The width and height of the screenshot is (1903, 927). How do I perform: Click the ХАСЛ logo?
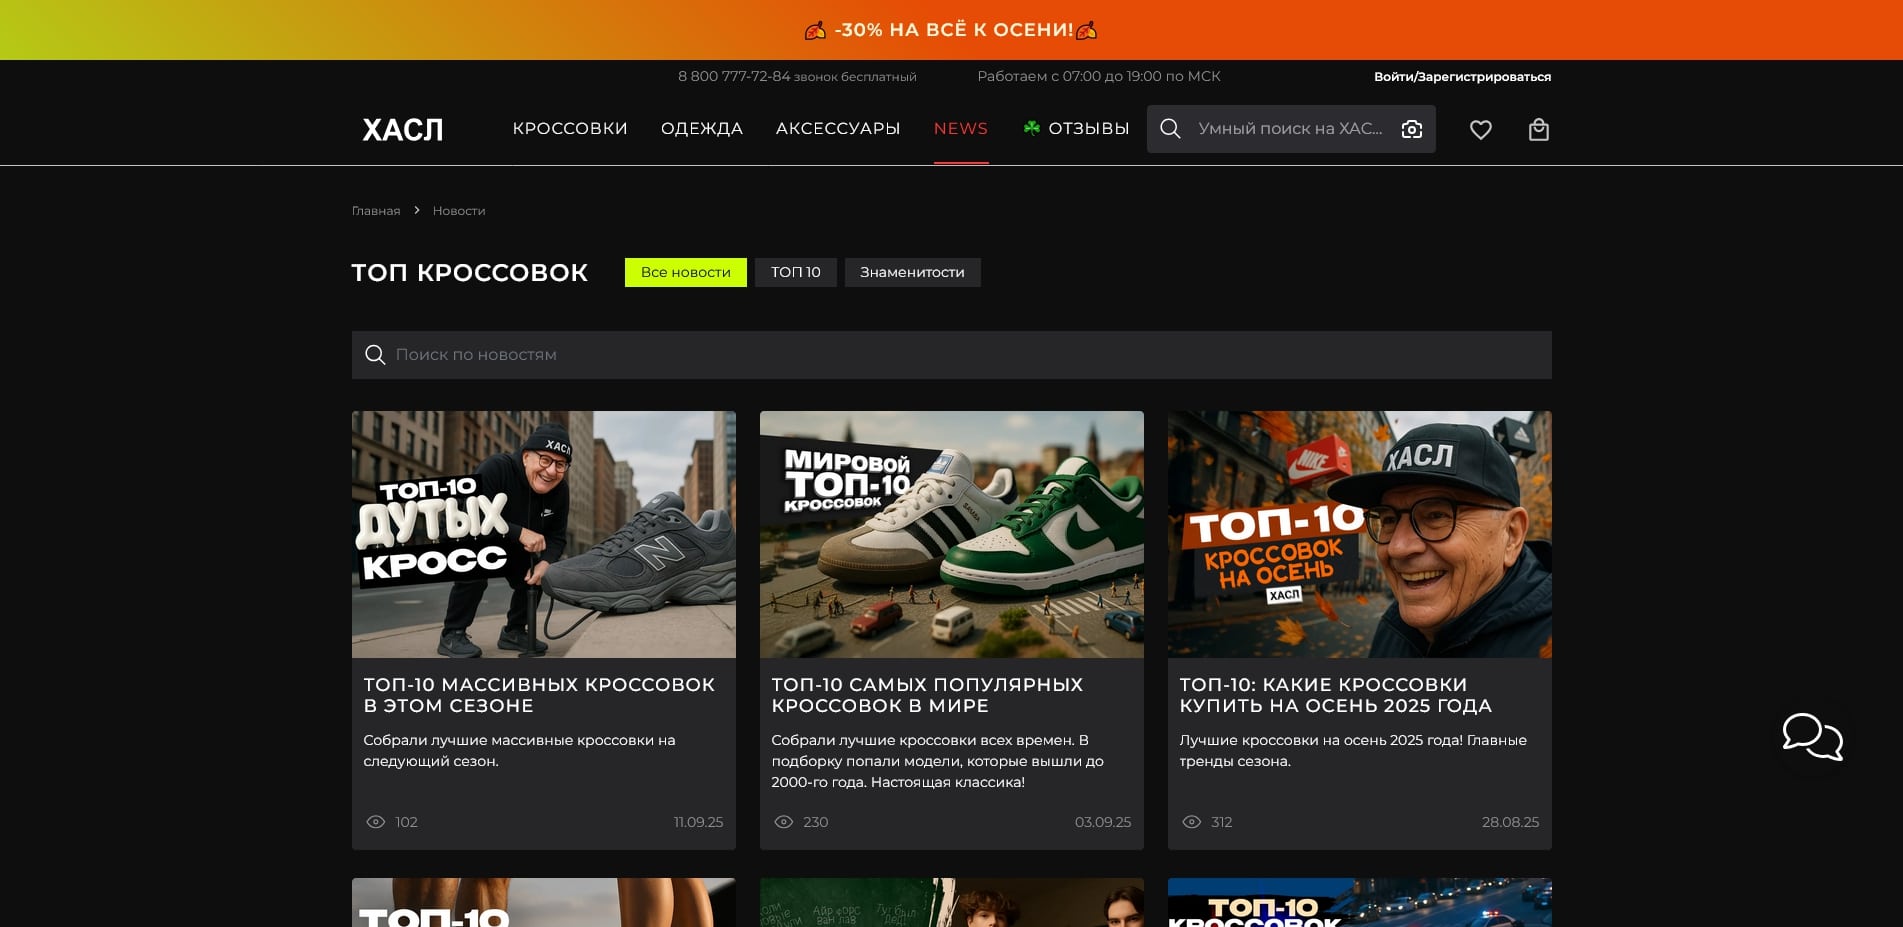coord(402,129)
